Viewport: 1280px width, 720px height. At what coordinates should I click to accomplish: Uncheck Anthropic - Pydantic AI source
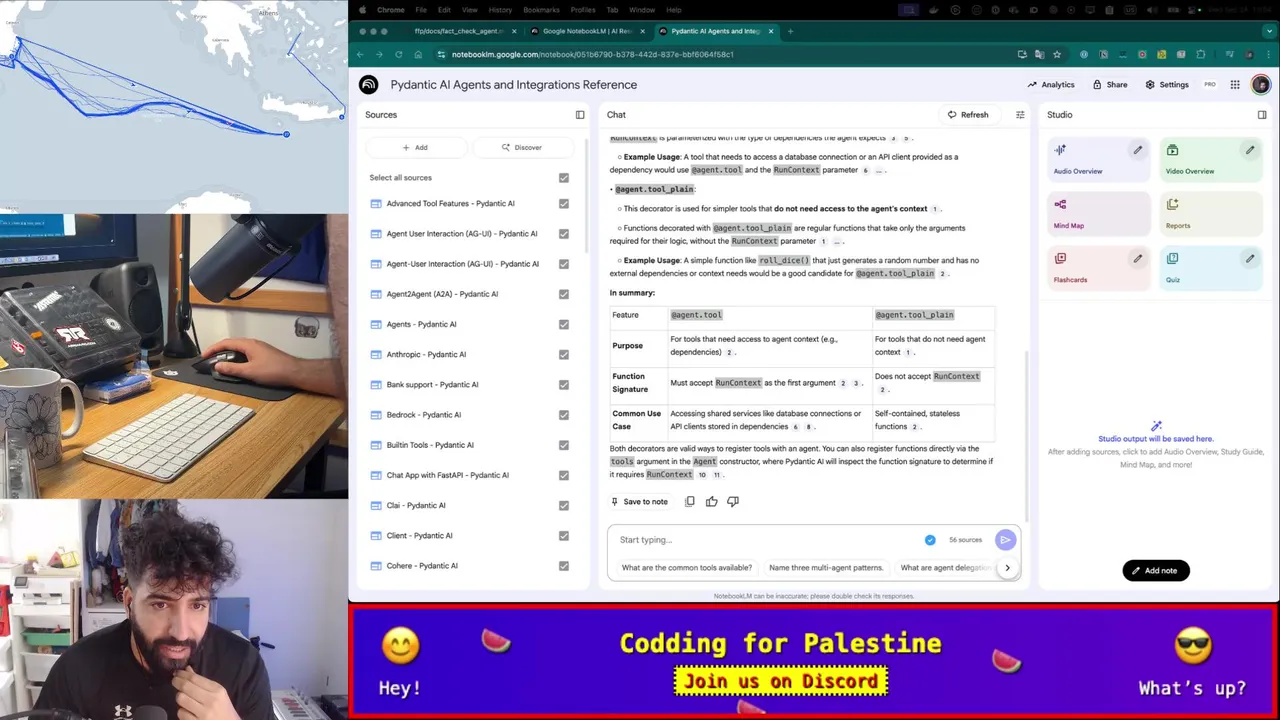[x=564, y=354]
